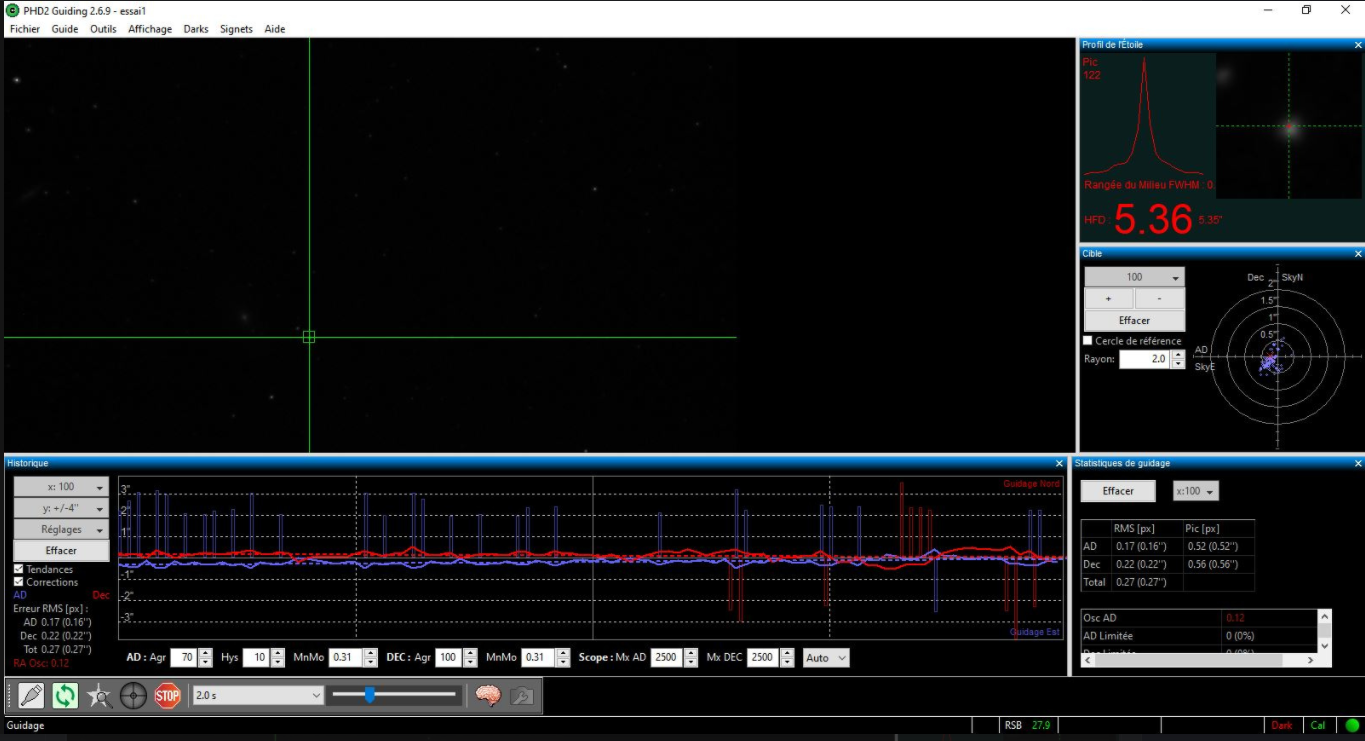Toggle the Corrections checkbox

tap(19, 582)
